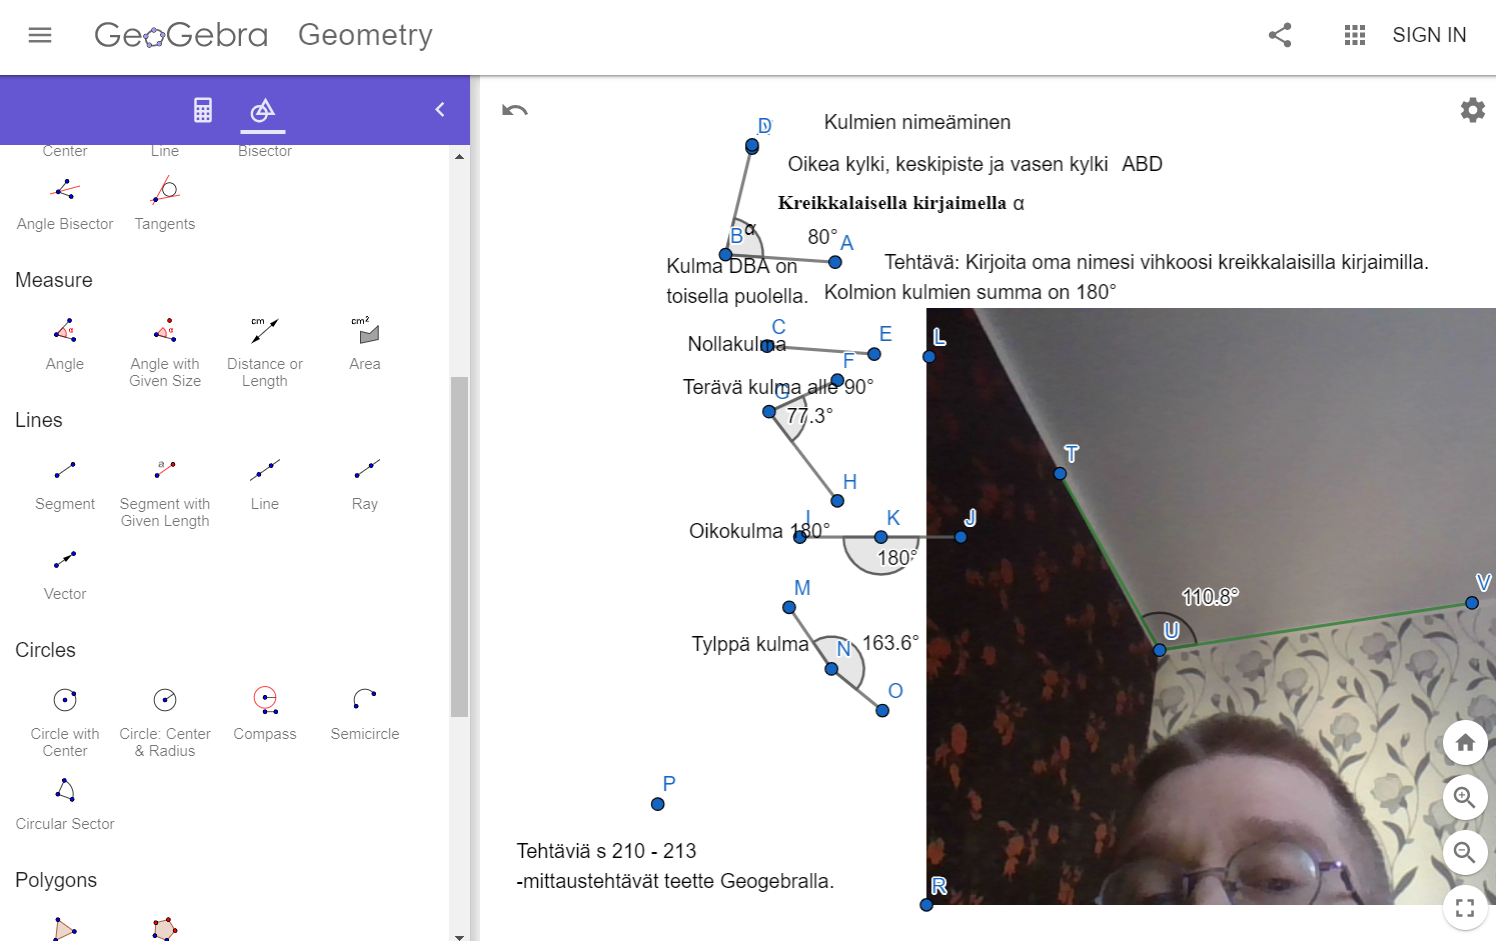Click the 'Kulmien nimeäminen' text
Viewport: 1496px width, 941px height.
(x=917, y=122)
